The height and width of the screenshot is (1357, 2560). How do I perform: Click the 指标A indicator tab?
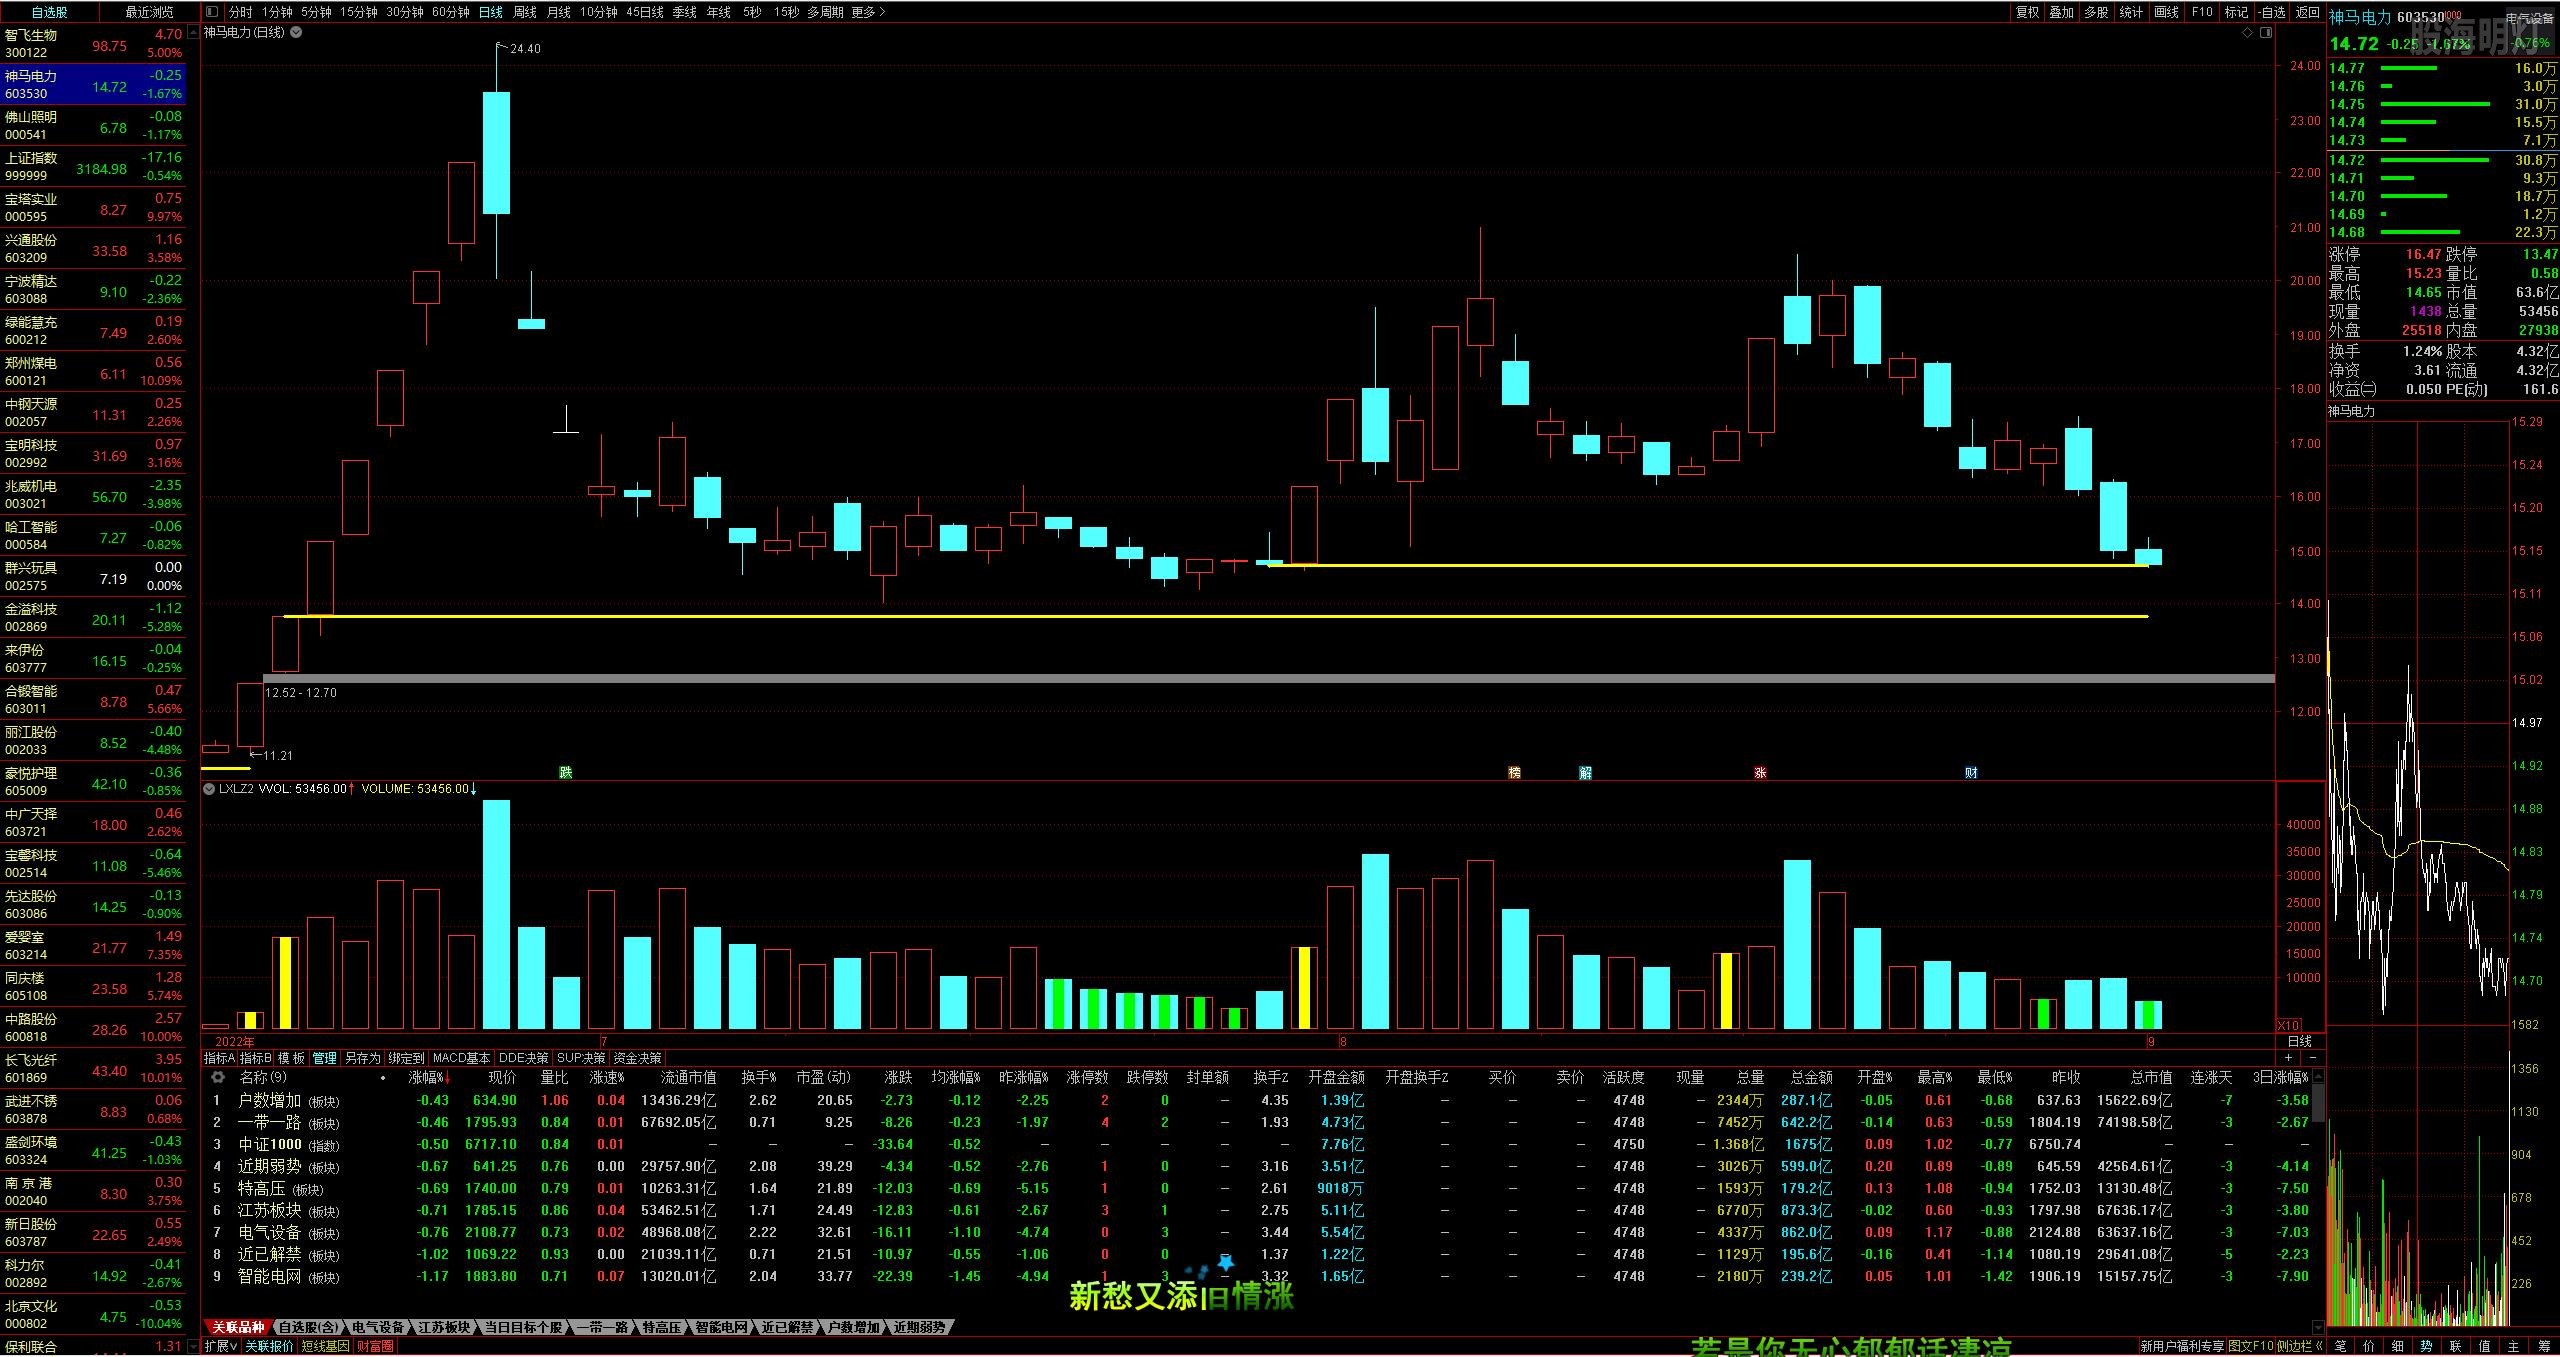(219, 1058)
